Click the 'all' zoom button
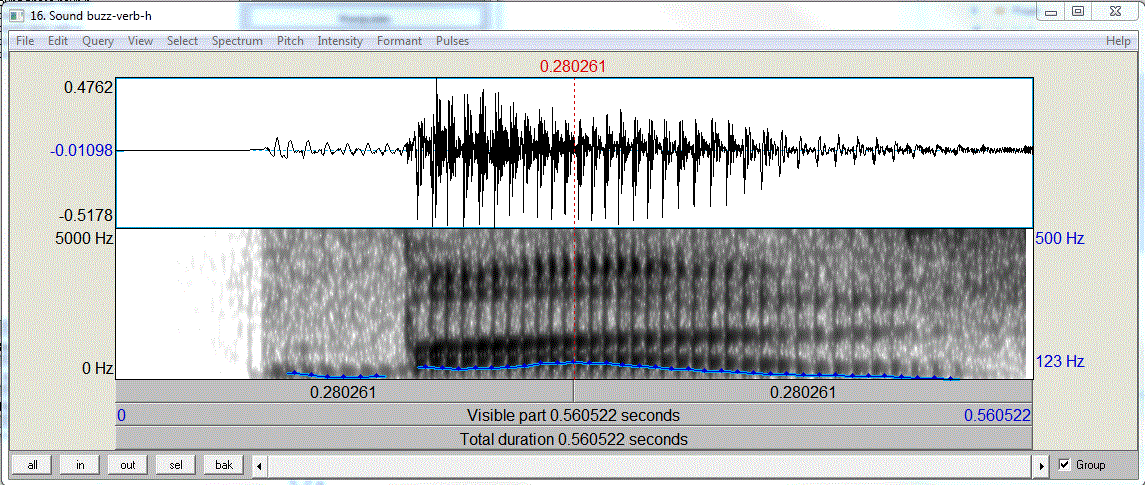The height and width of the screenshot is (485, 1145). [32, 465]
